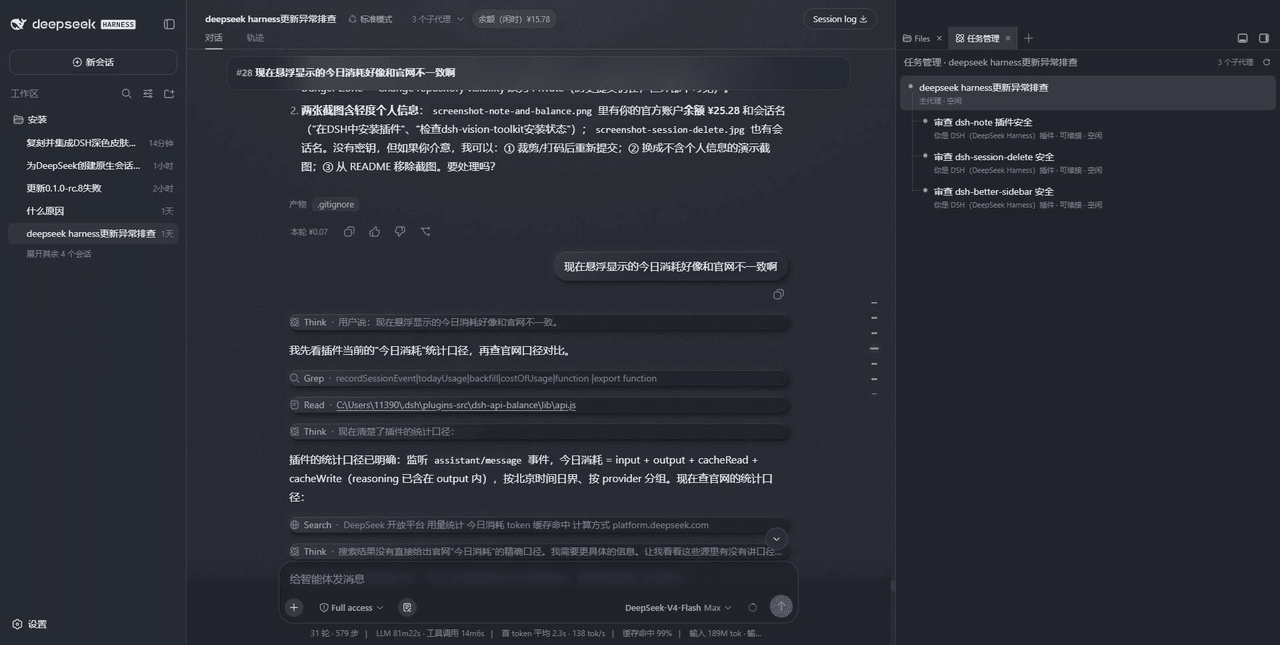Image resolution: width=1280 pixels, height=645 pixels.
Task: Focus the 给智能体发消息 message input
Action: coord(538,579)
